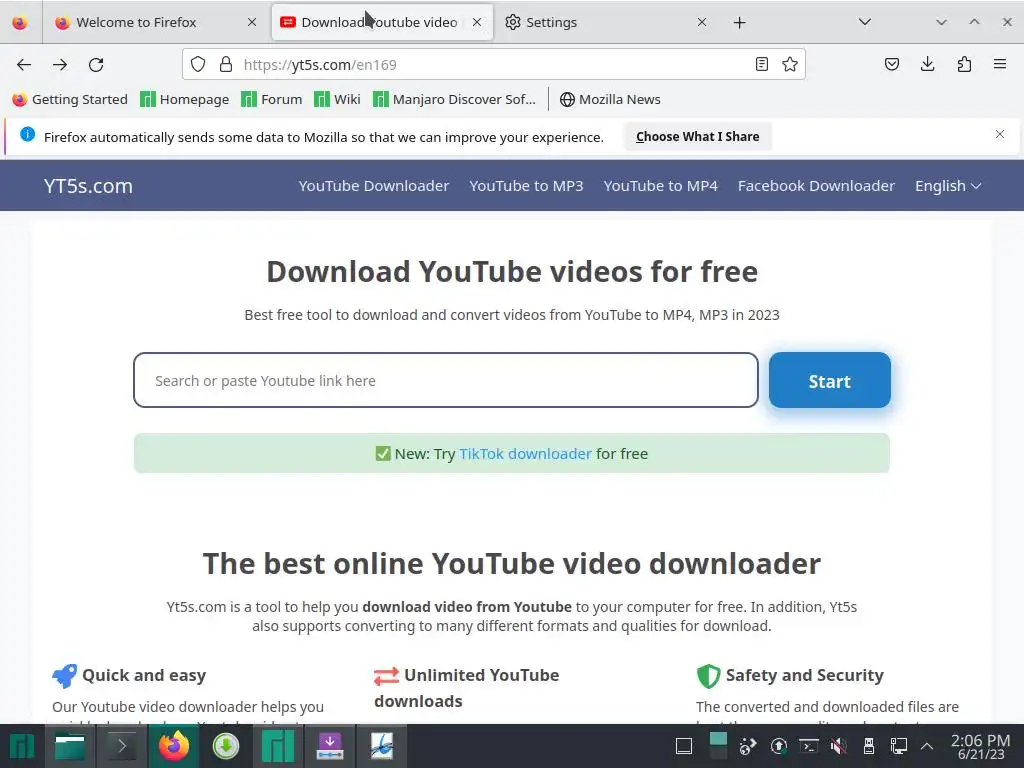
Task: Open file manager from the taskbar
Action: [x=69, y=746]
